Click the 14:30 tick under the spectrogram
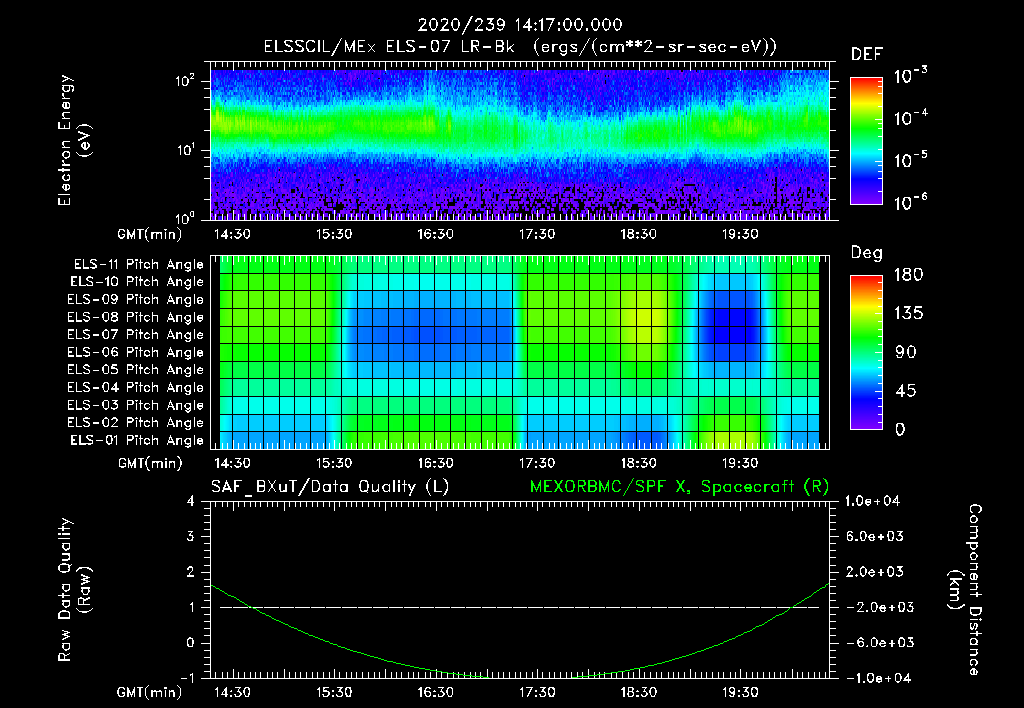Screen dimensions: 1024x708 pos(232,234)
